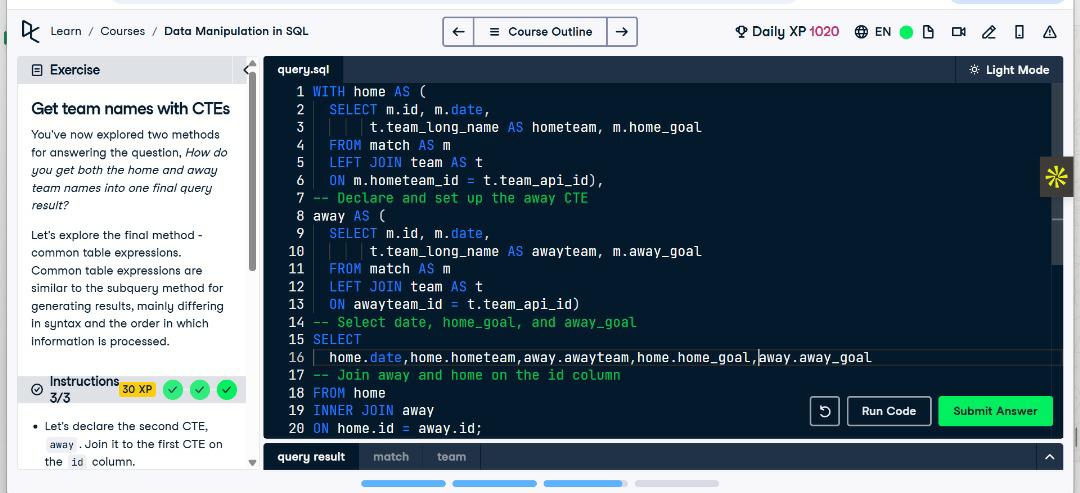Switch to the query.sql tab
This screenshot has width=1080, height=493.
tap(303, 70)
